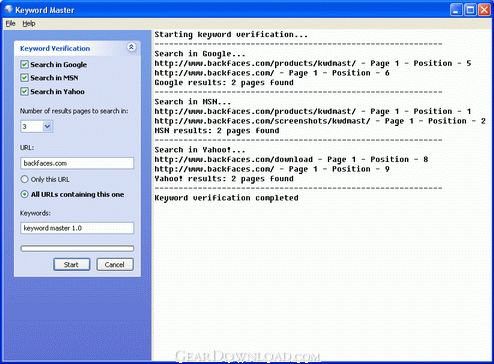Click the 'Search in MSN...' output line

click(x=193, y=102)
